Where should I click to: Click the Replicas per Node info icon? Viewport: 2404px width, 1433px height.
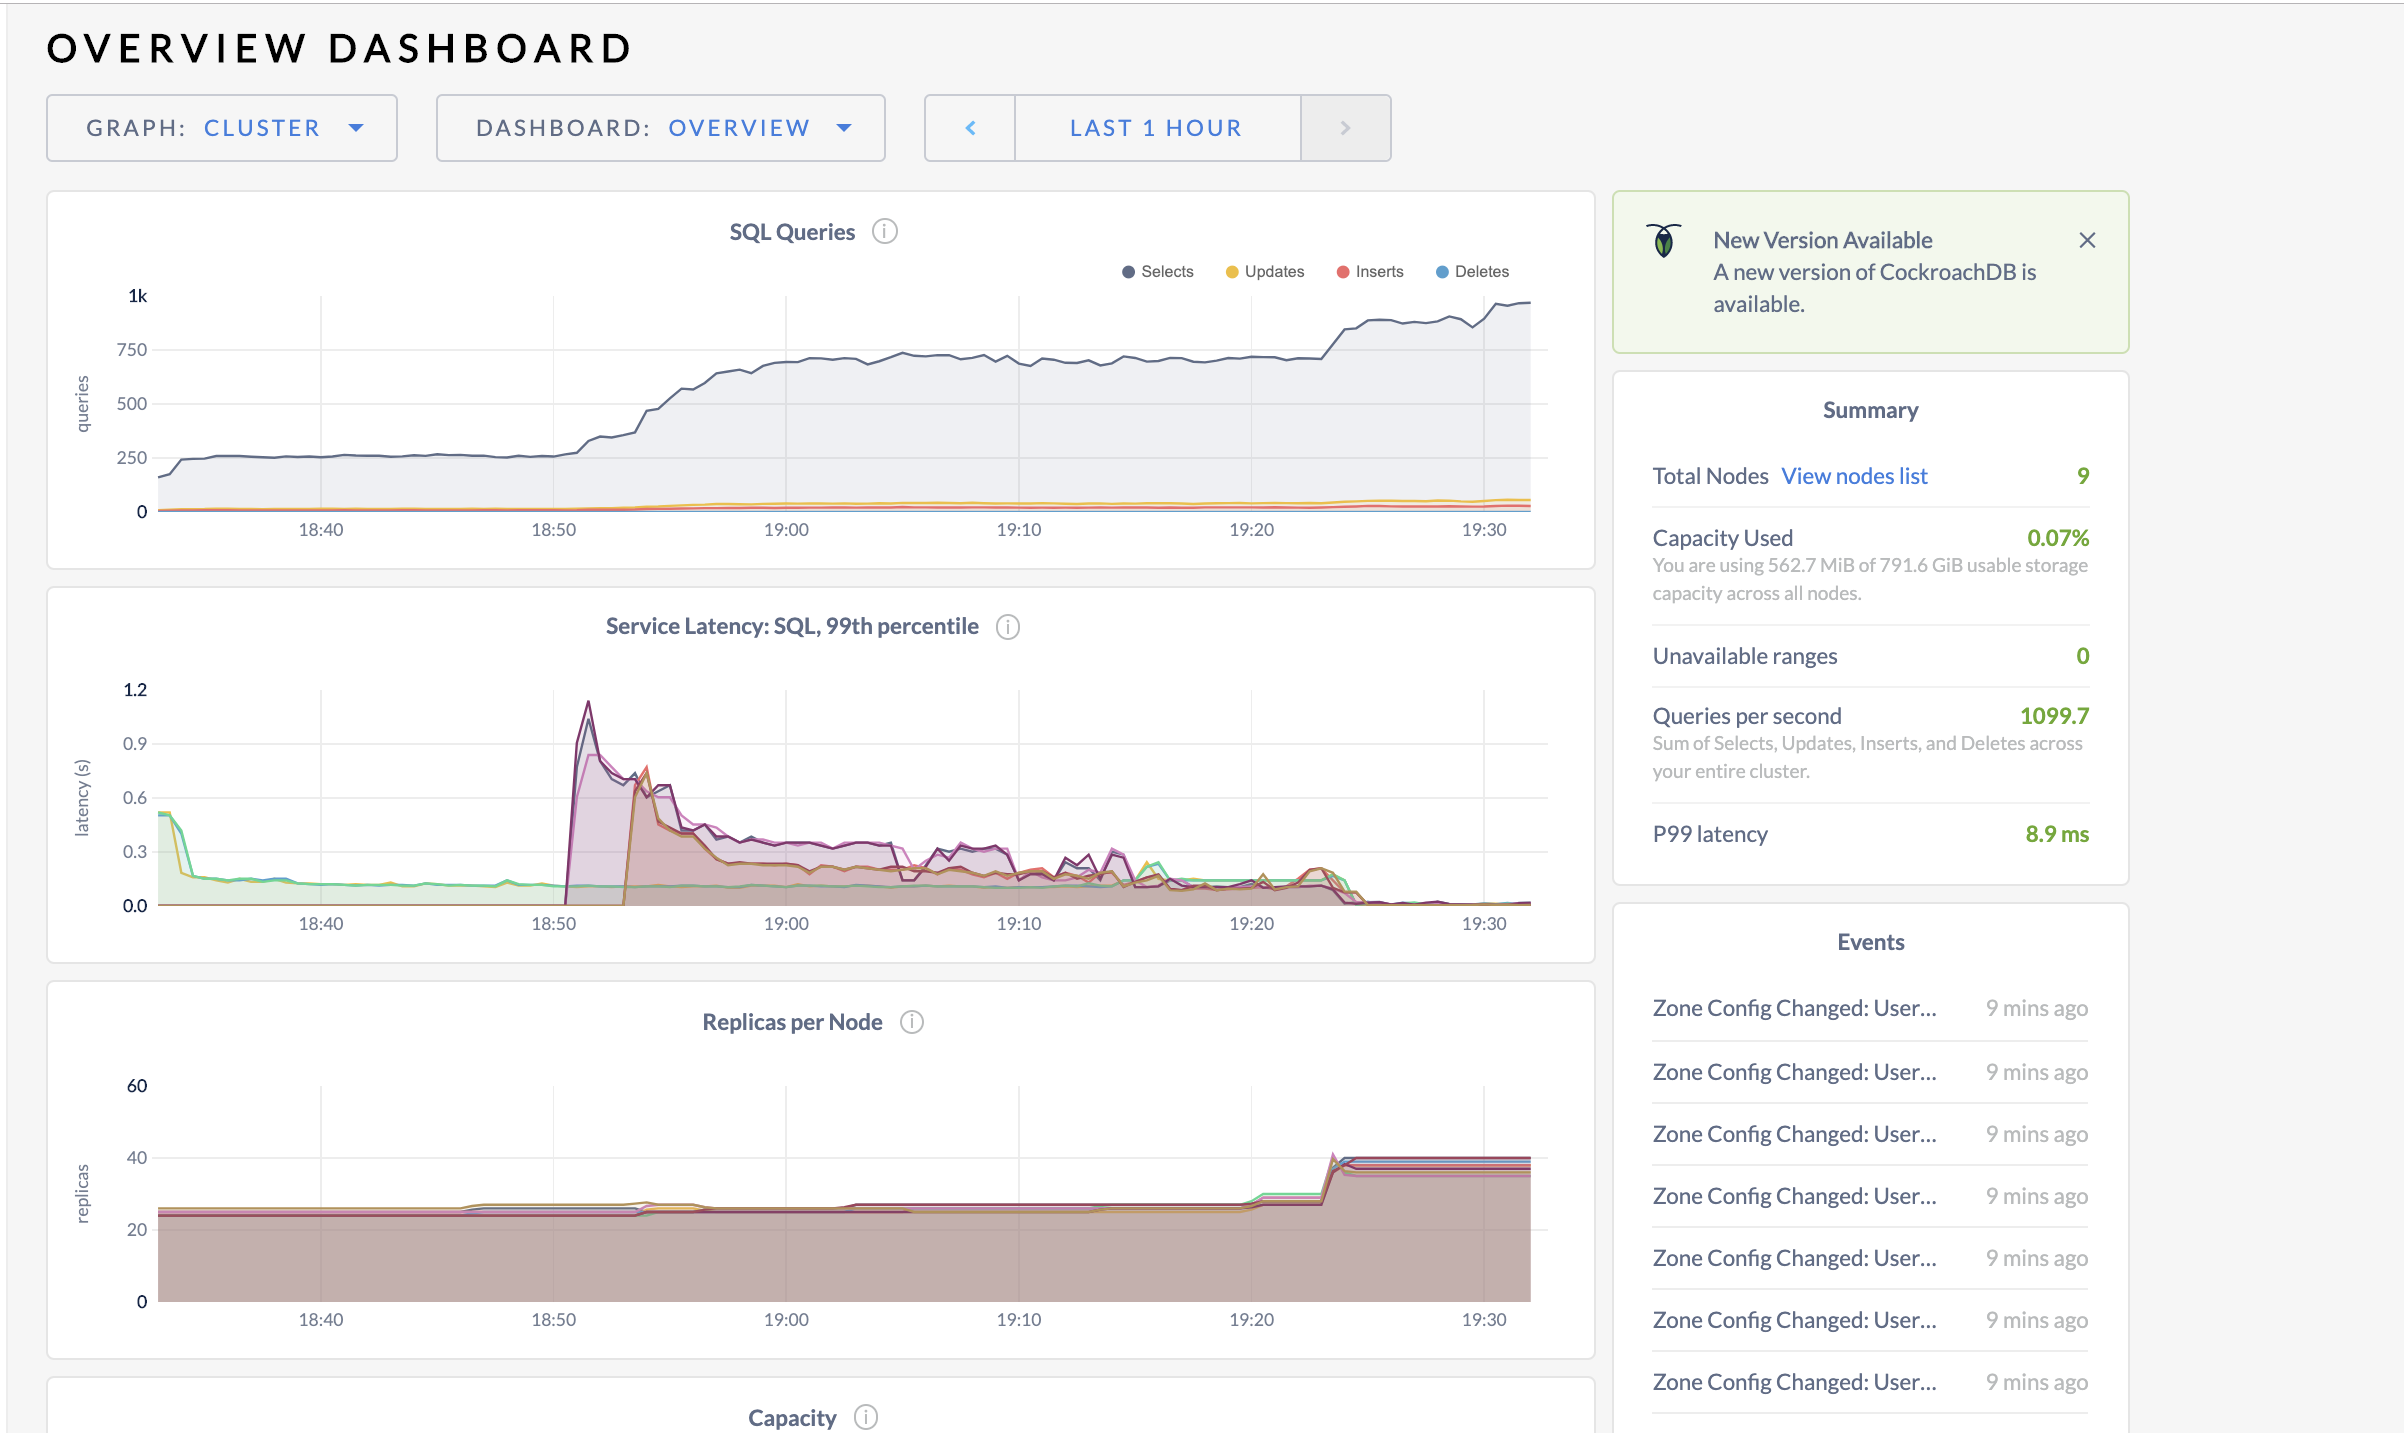pos(911,1022)
